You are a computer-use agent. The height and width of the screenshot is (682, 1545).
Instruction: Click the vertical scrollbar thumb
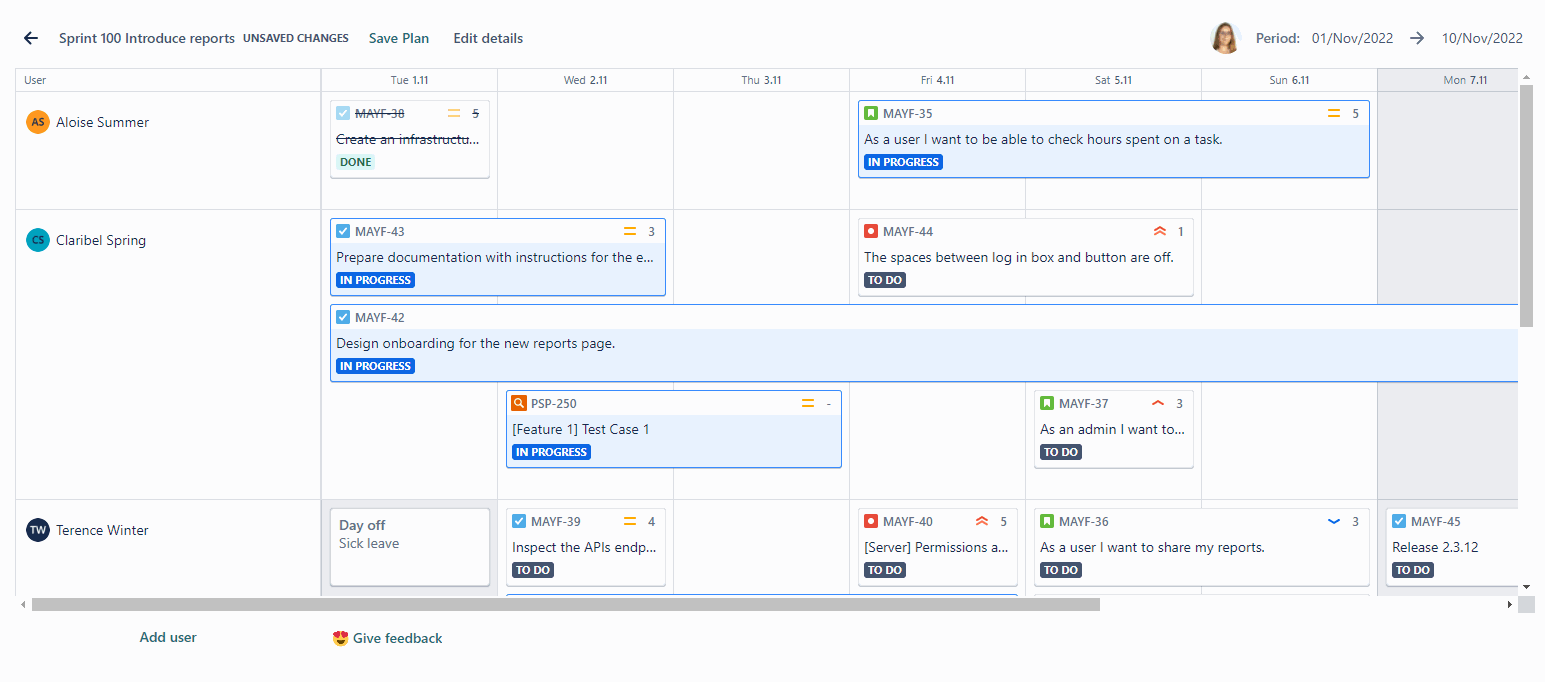click(x=1526, y=206)
